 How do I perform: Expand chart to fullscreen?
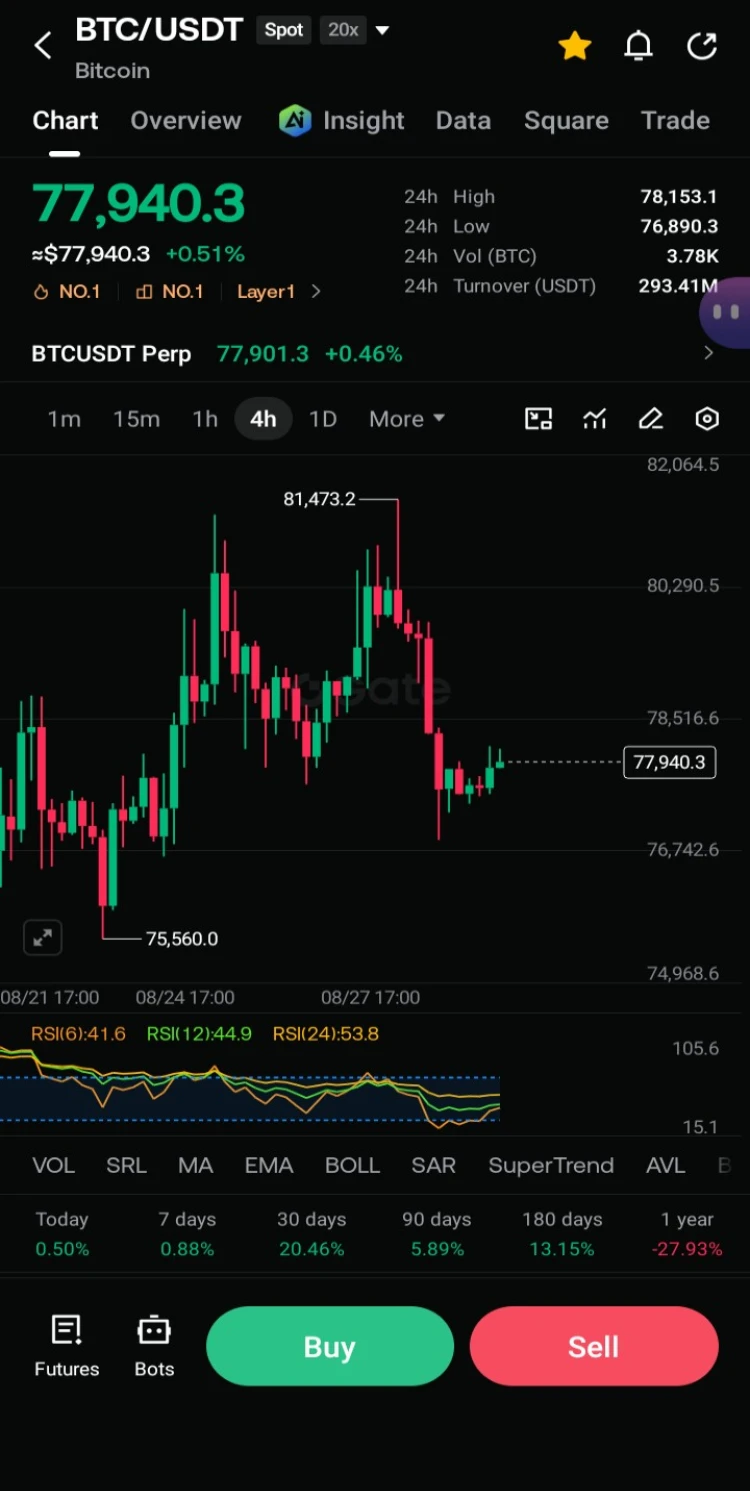click(x=43, y=938)
